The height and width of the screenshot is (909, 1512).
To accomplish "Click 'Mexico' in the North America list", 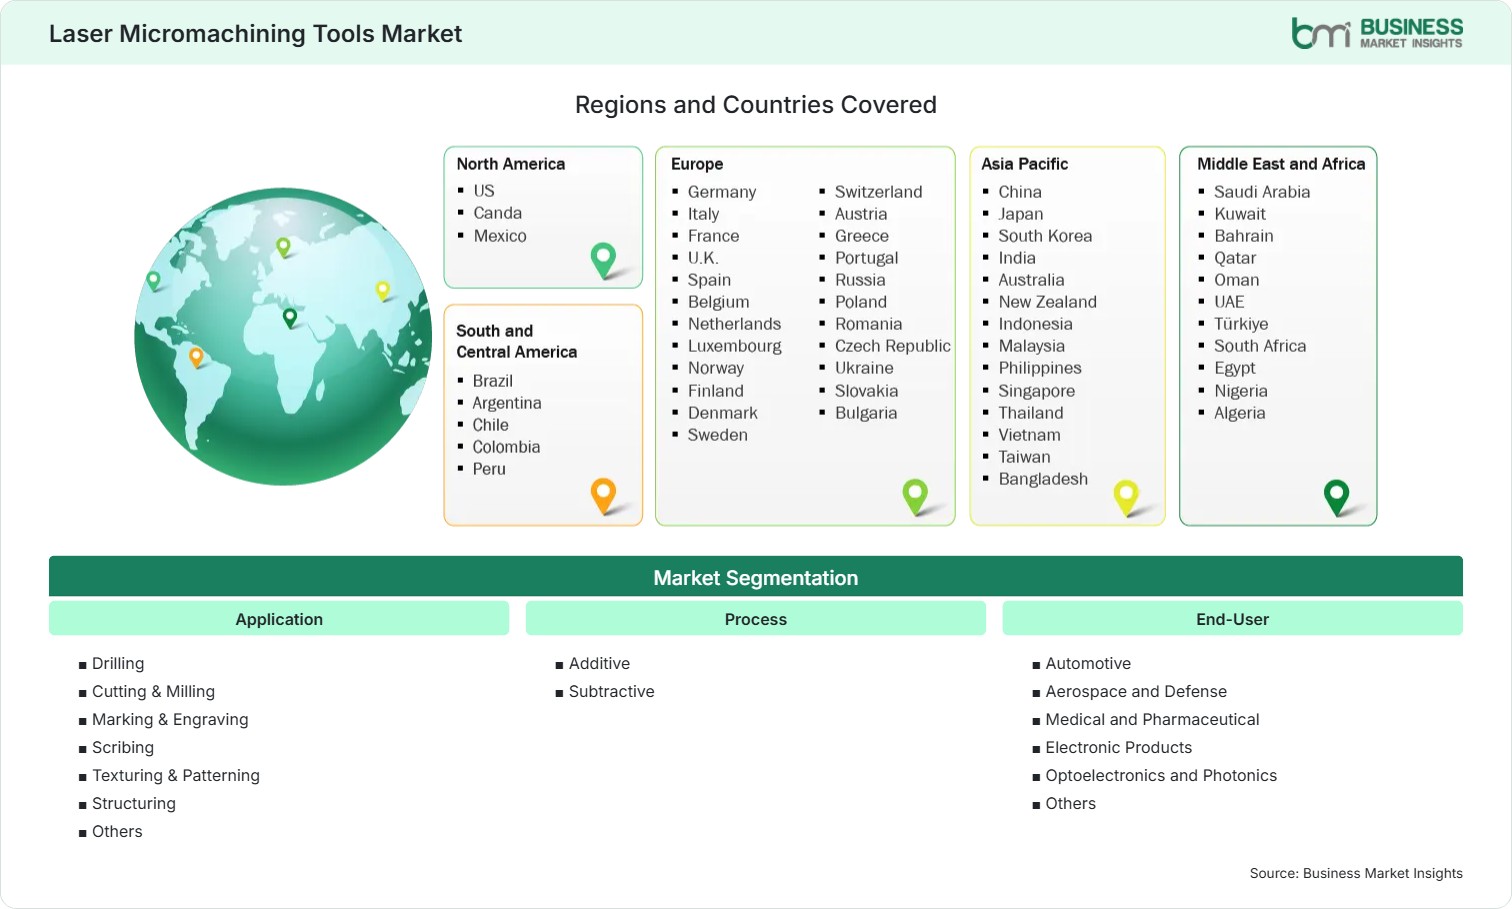I will click(x=500, y=236).
